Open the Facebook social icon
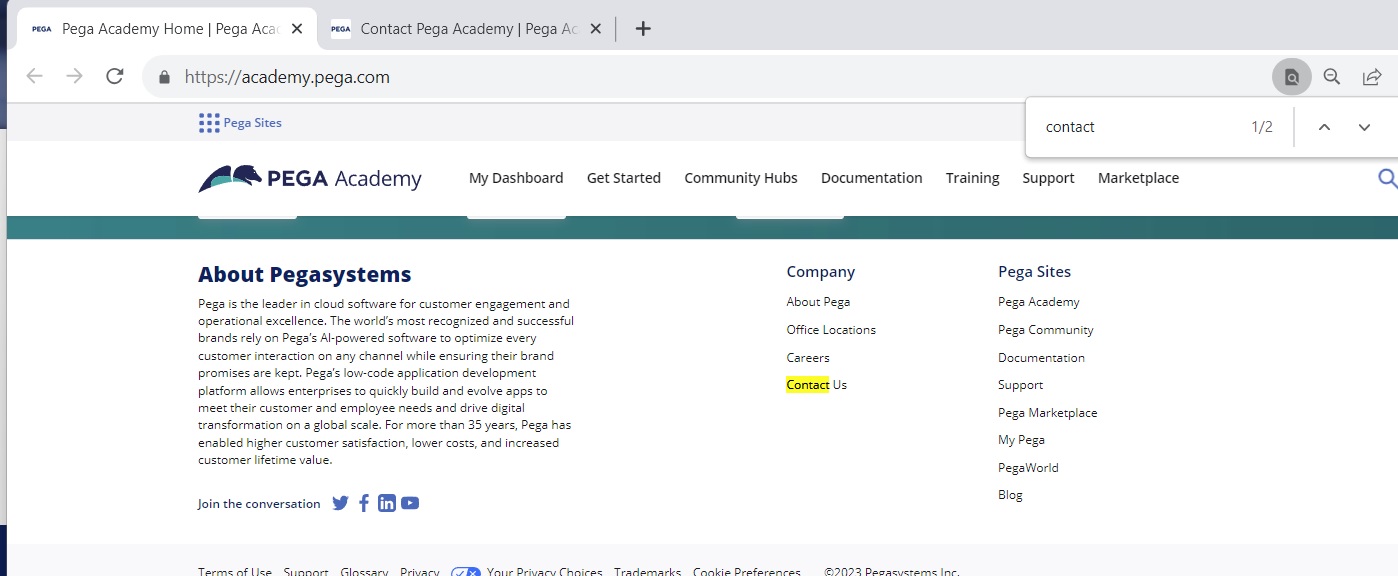The image size is (1398, 576). [364, 503]
